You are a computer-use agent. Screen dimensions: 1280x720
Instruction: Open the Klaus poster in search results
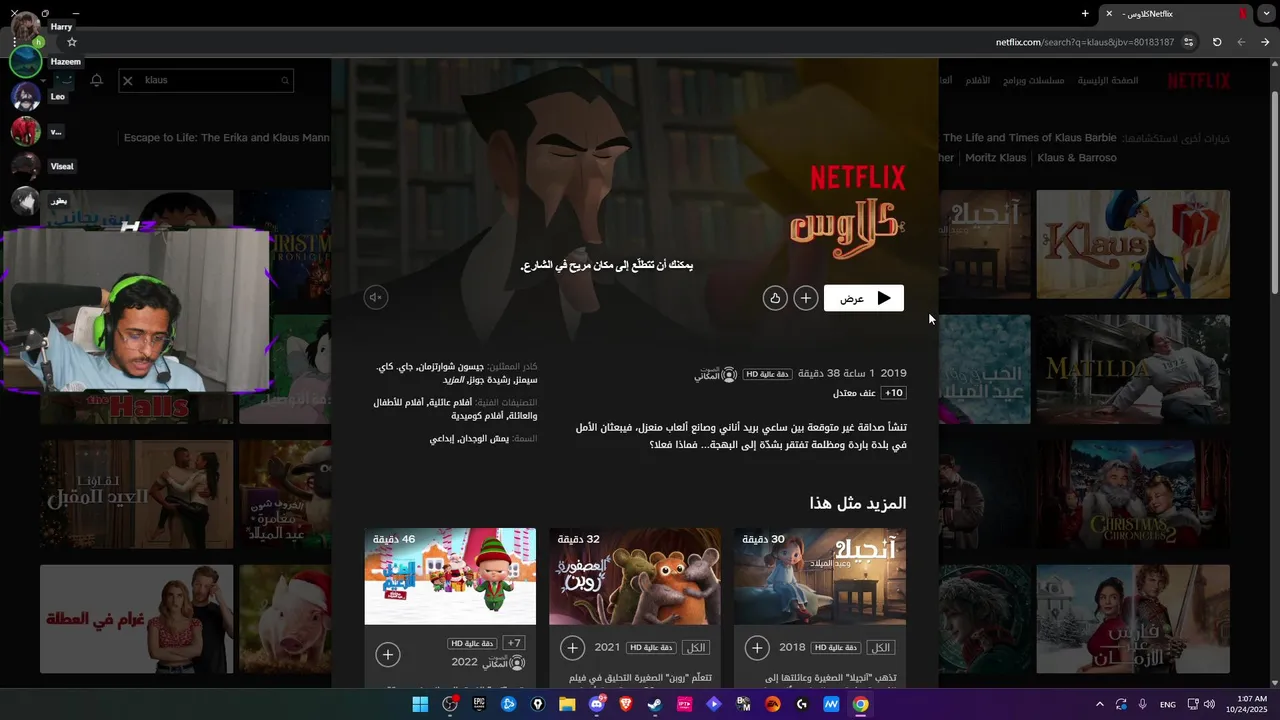pos(1133,244)
